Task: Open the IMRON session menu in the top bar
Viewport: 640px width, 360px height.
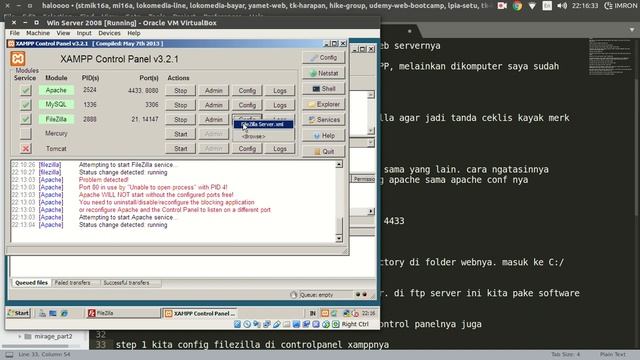Action: (621, 6)
